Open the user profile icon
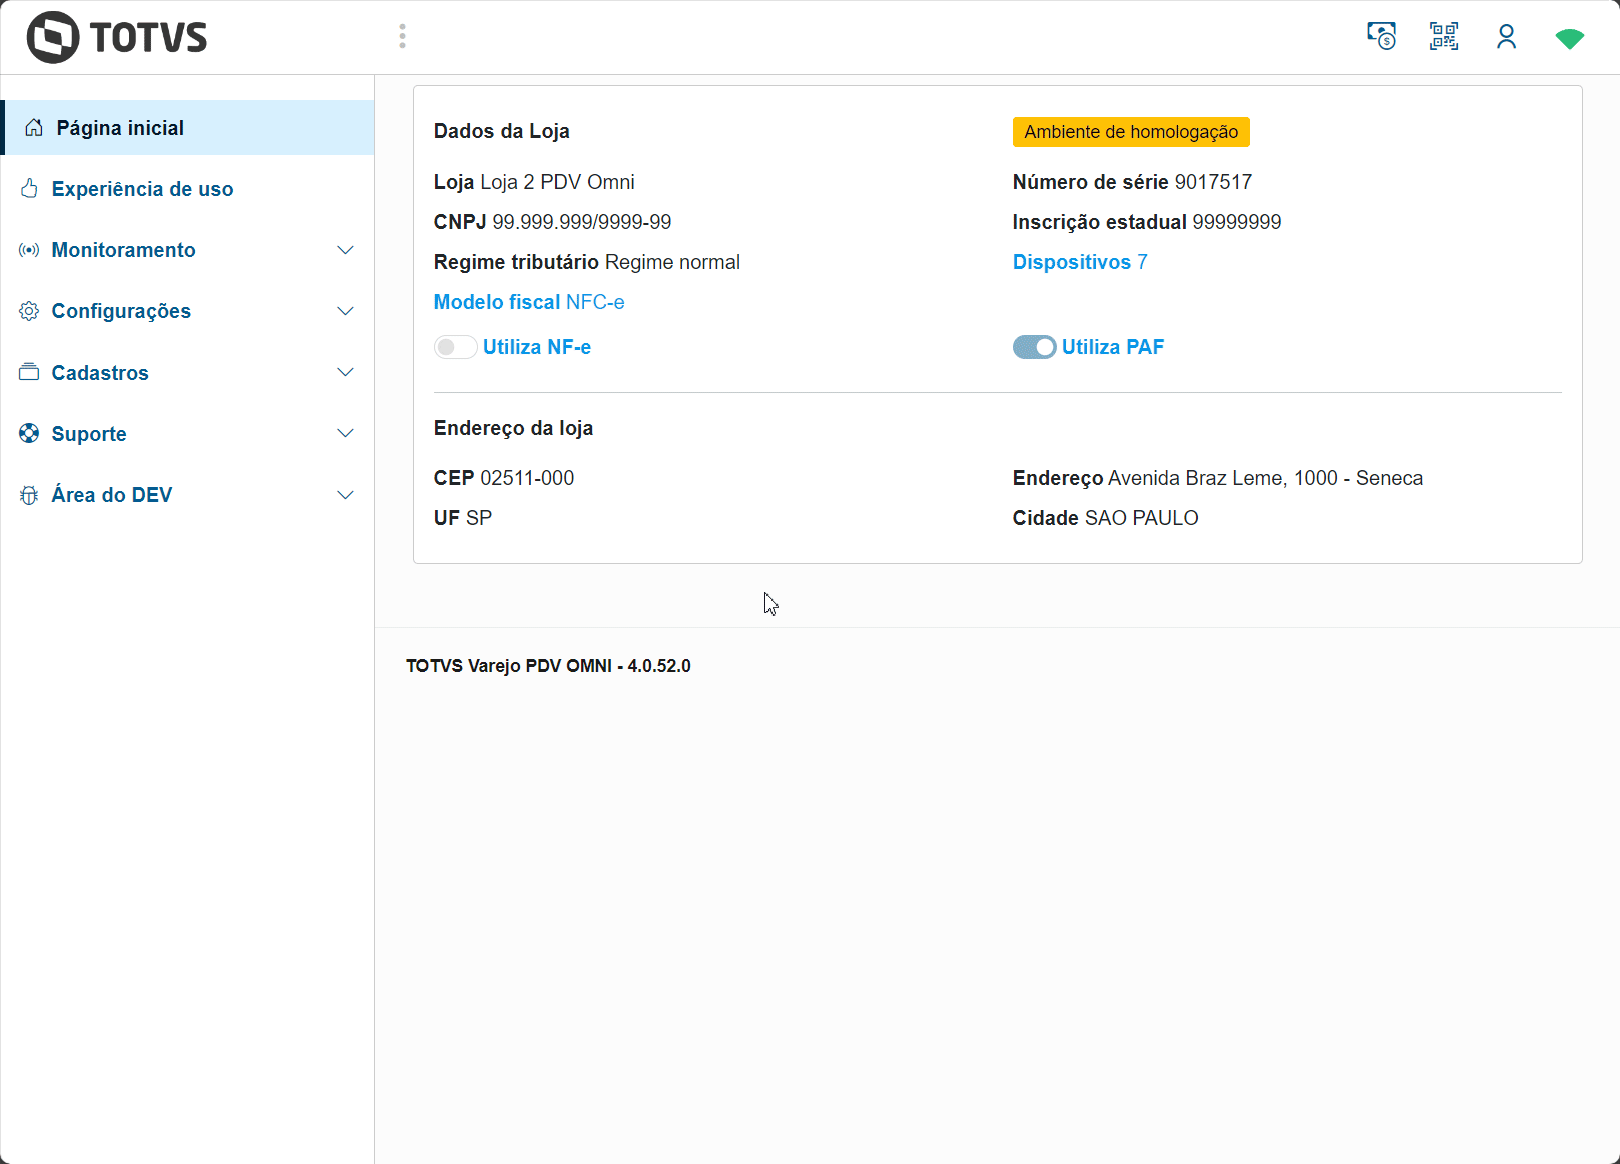Viewport: 1620px width, 1164px height. [x=1506, y=37]
